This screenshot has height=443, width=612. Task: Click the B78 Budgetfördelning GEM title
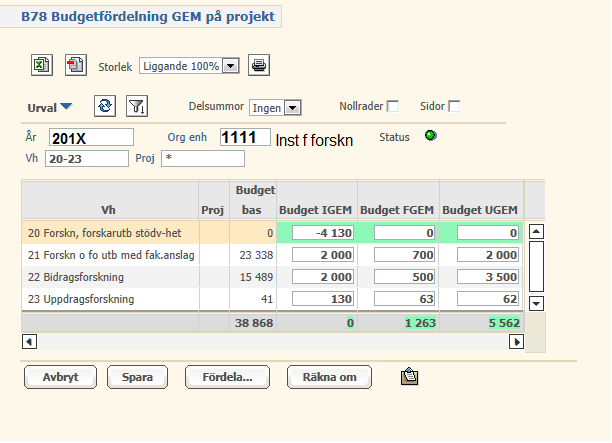coord(148,17)
